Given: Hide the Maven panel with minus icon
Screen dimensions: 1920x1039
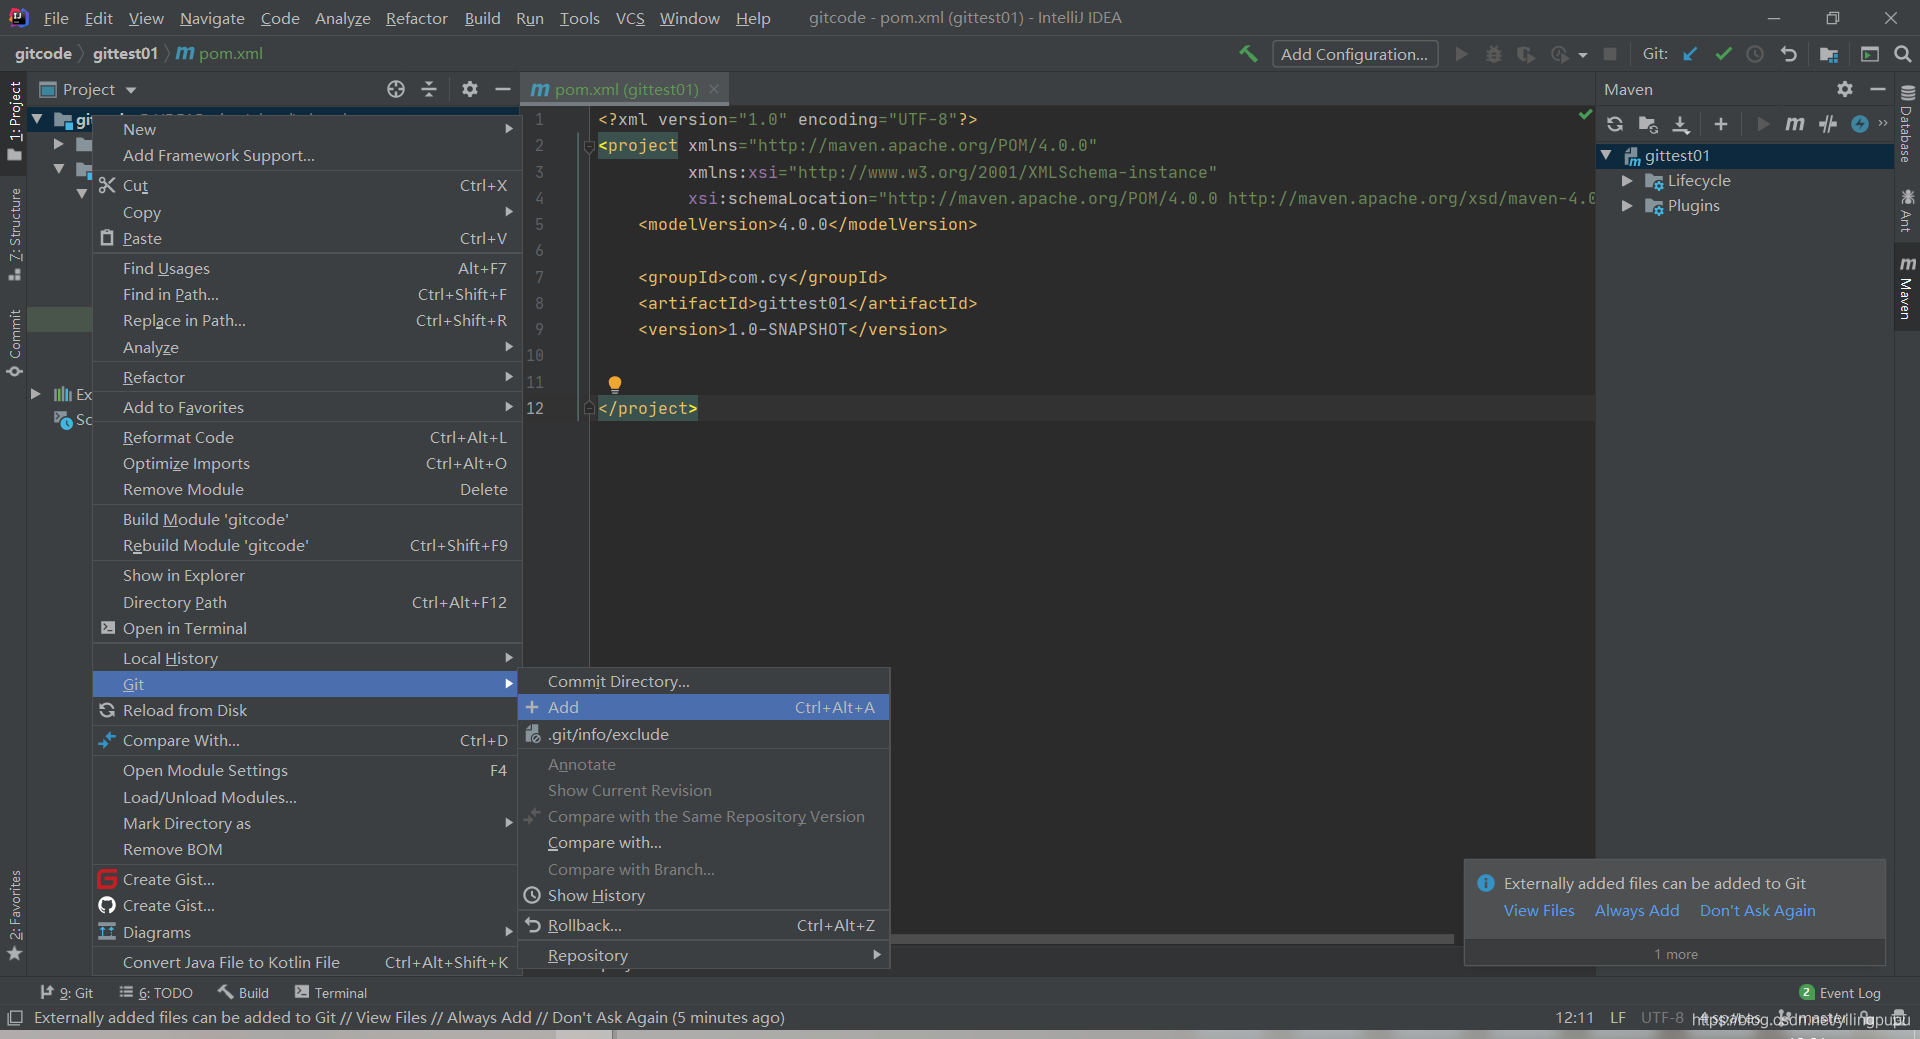Looking at the screenshot, I should (1878, 89).
